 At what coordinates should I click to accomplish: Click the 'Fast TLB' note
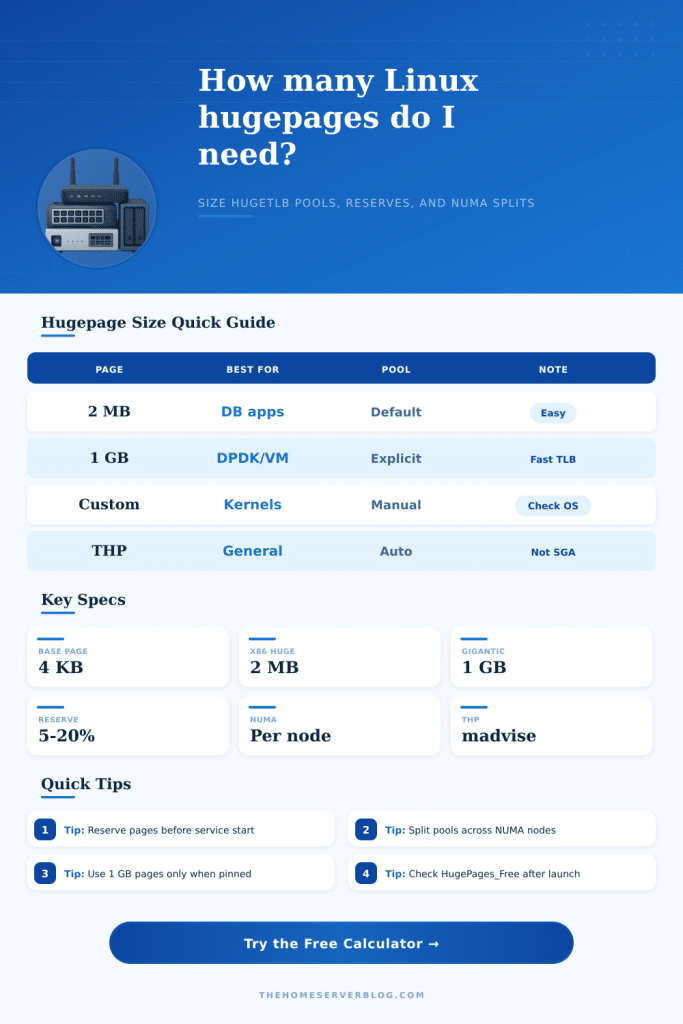(x=552, y=459)
